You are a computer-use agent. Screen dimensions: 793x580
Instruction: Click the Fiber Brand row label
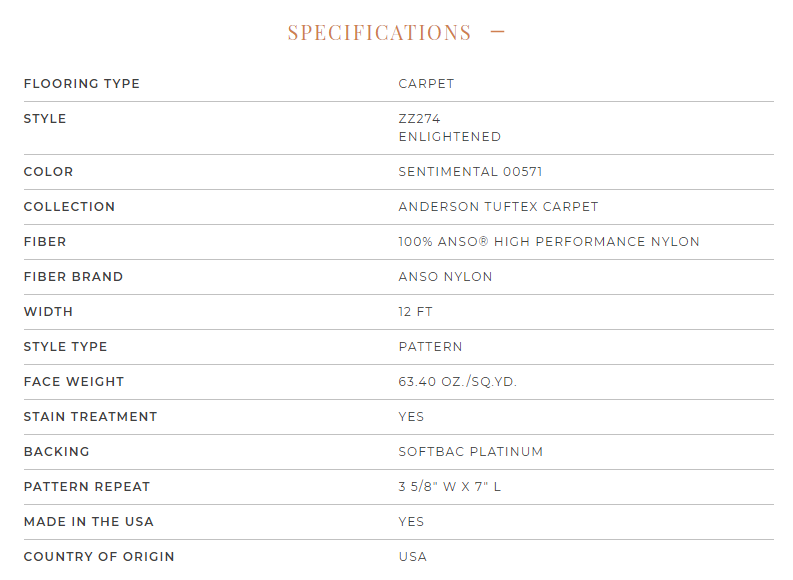pyautogui.click(x=73, y=277)
